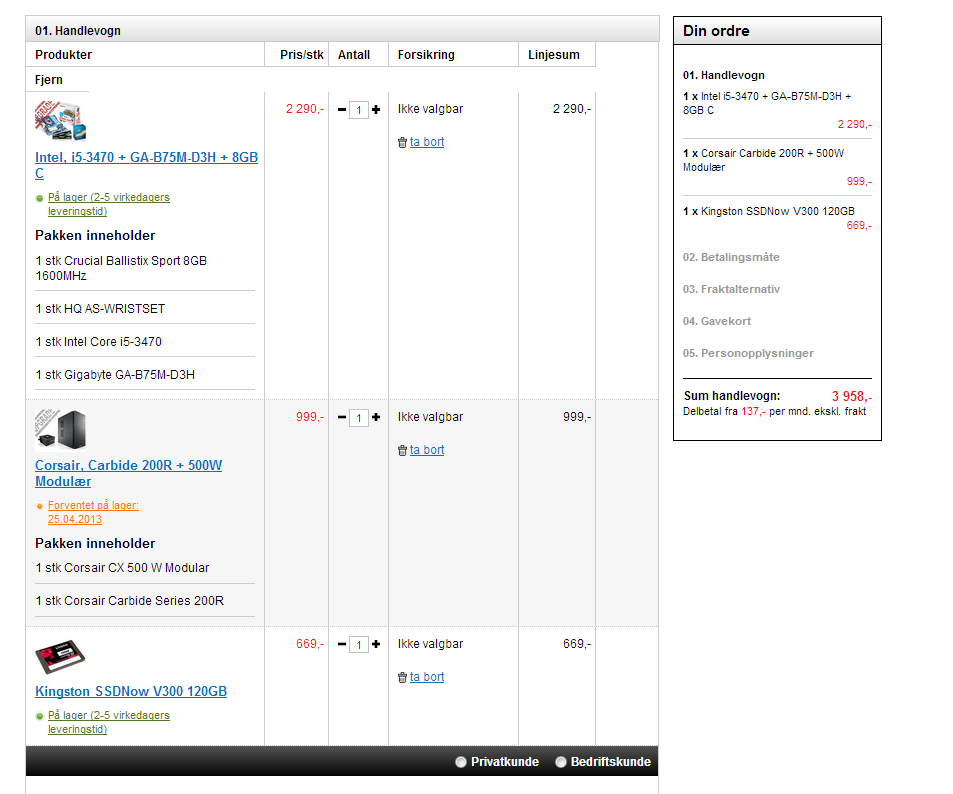This screenshot has width=953, height=794.
Task: Increase quantity of Intel i5-3470 bundle
Action: pos(376,109)
